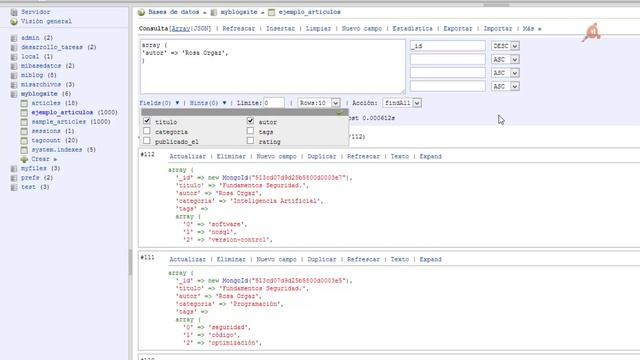Click the local database icon
The height and width of the screenshot is (360, 640).
click(14, 57)
